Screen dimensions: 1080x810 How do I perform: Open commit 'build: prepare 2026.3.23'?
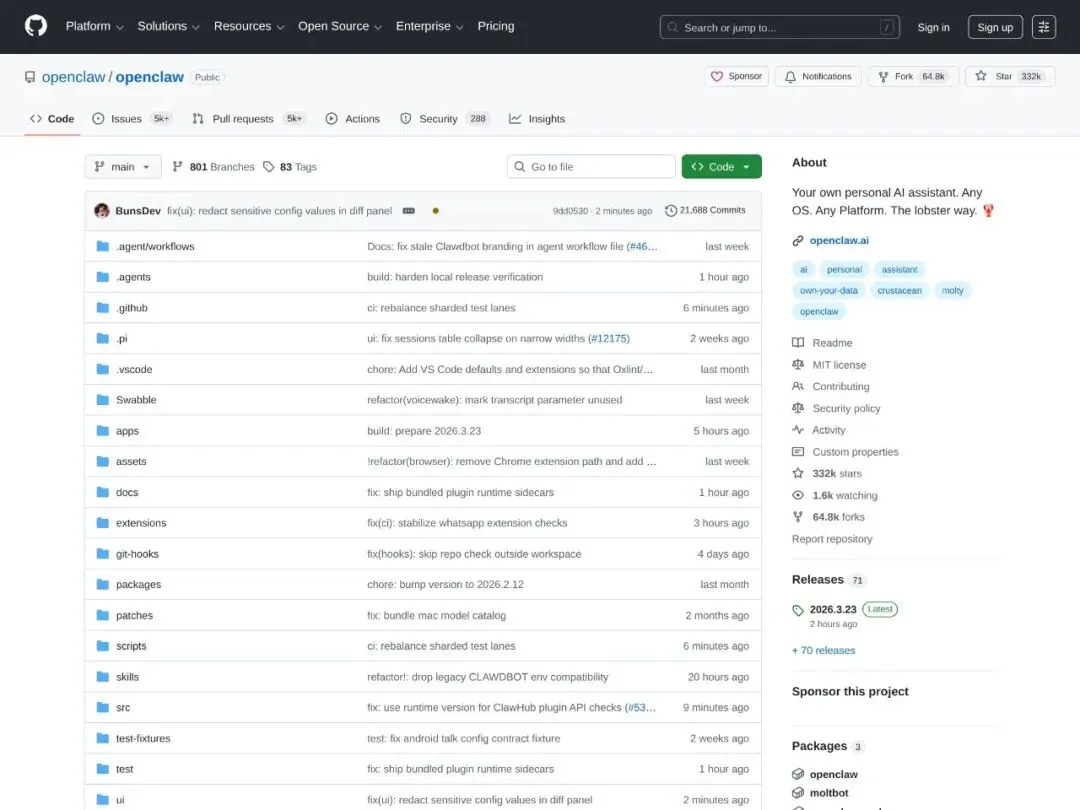coord(424,430)
